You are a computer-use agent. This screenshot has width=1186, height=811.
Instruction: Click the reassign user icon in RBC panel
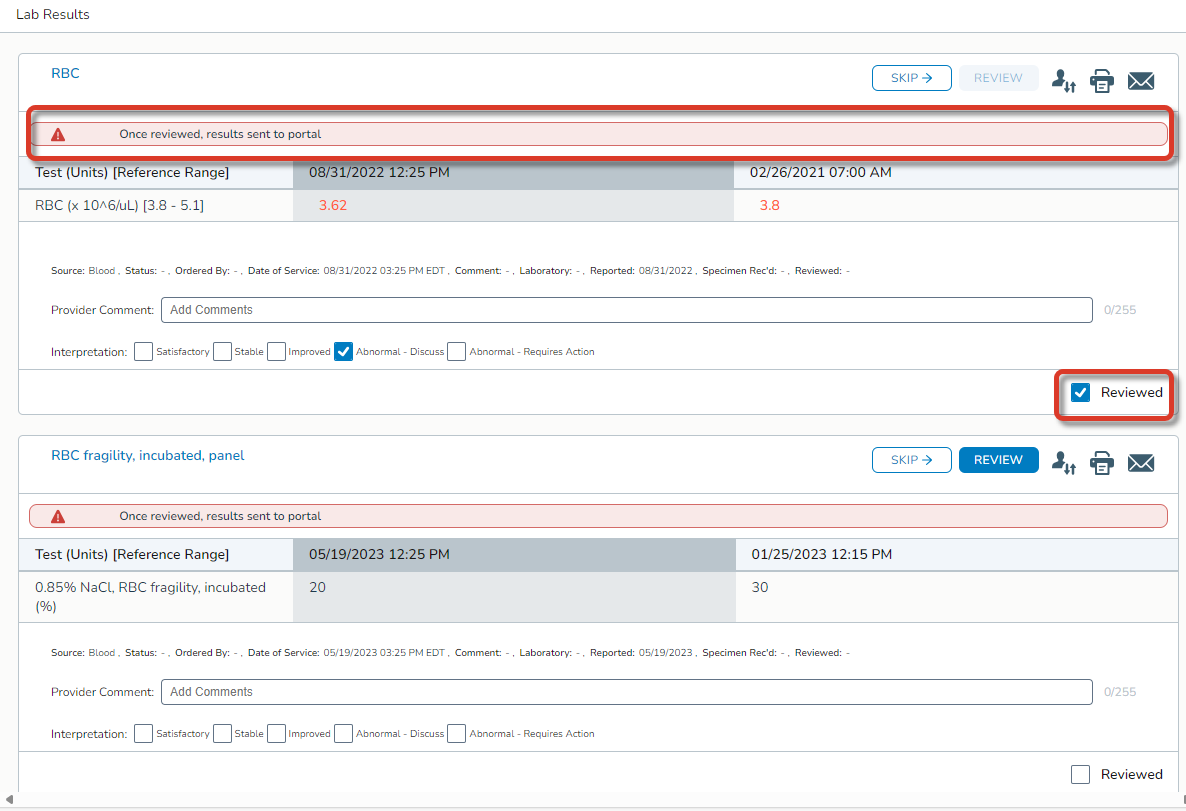(x=1063, y=81)
